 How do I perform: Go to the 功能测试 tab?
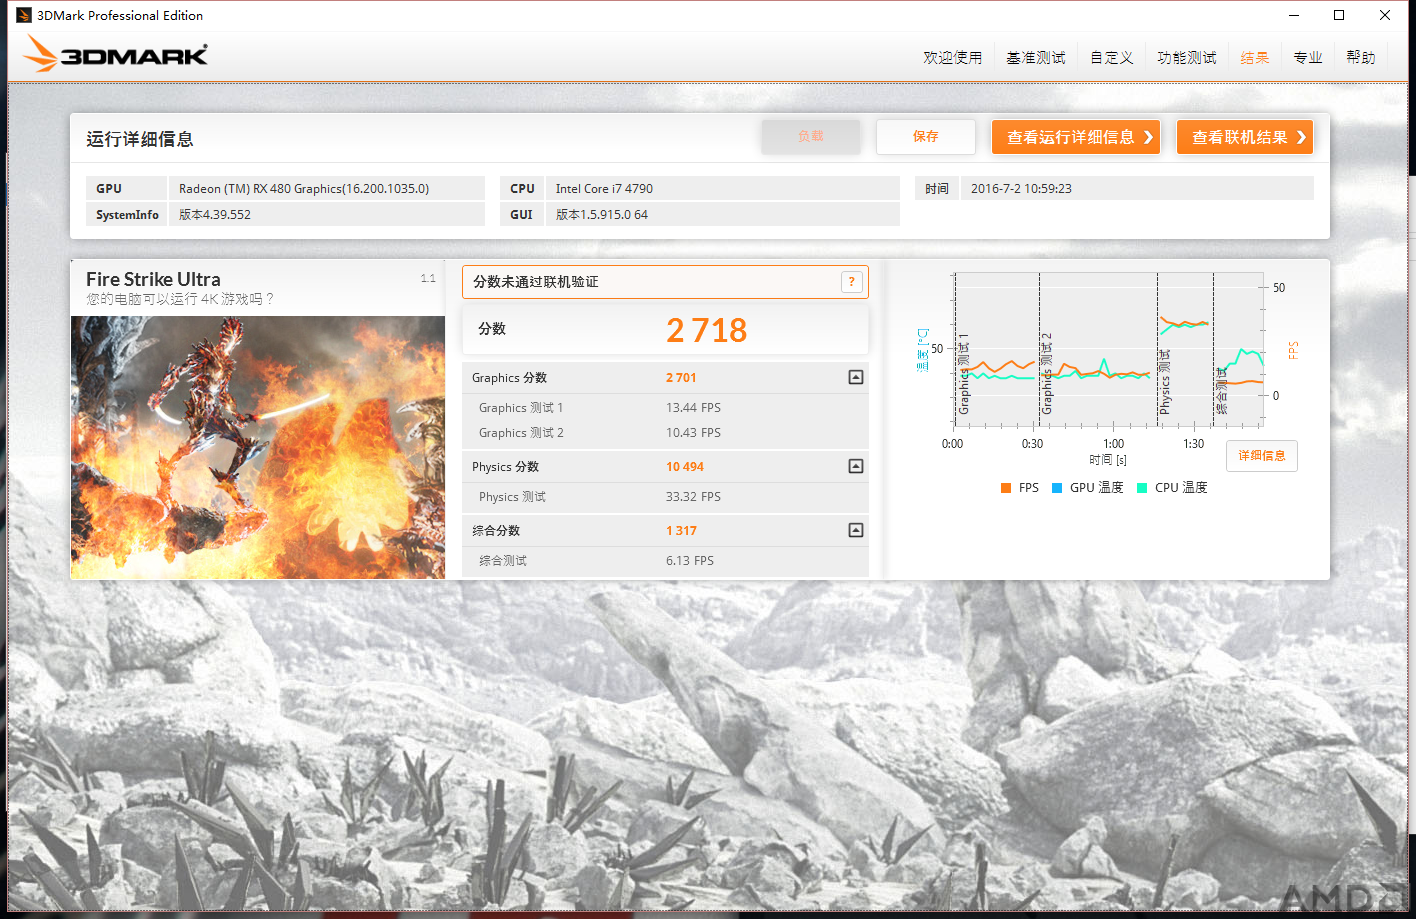[x=1186, y=57]
